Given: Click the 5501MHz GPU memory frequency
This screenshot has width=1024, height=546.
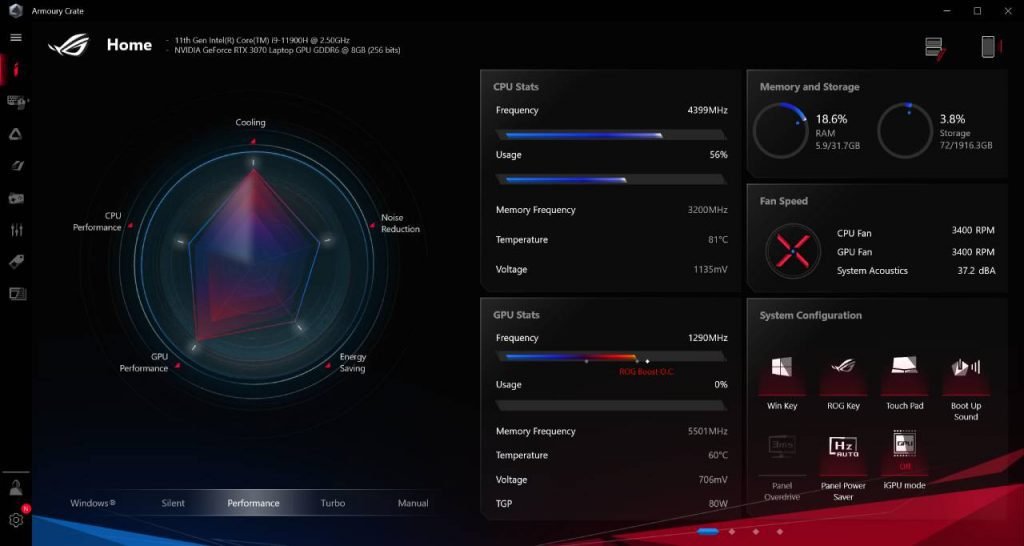Looking at the screenshot, I should pos(708,431).
